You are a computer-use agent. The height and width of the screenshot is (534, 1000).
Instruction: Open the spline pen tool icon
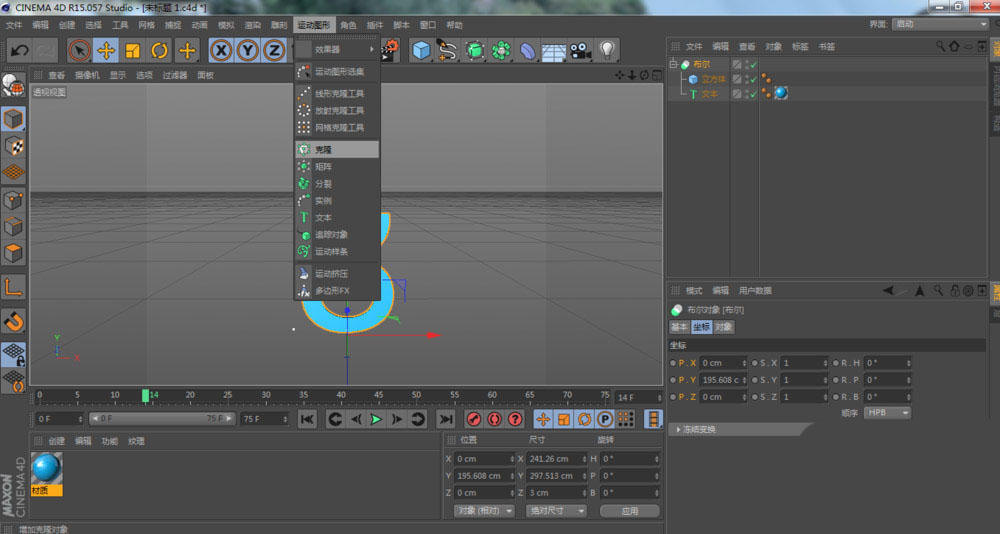(x=447, y=50)
